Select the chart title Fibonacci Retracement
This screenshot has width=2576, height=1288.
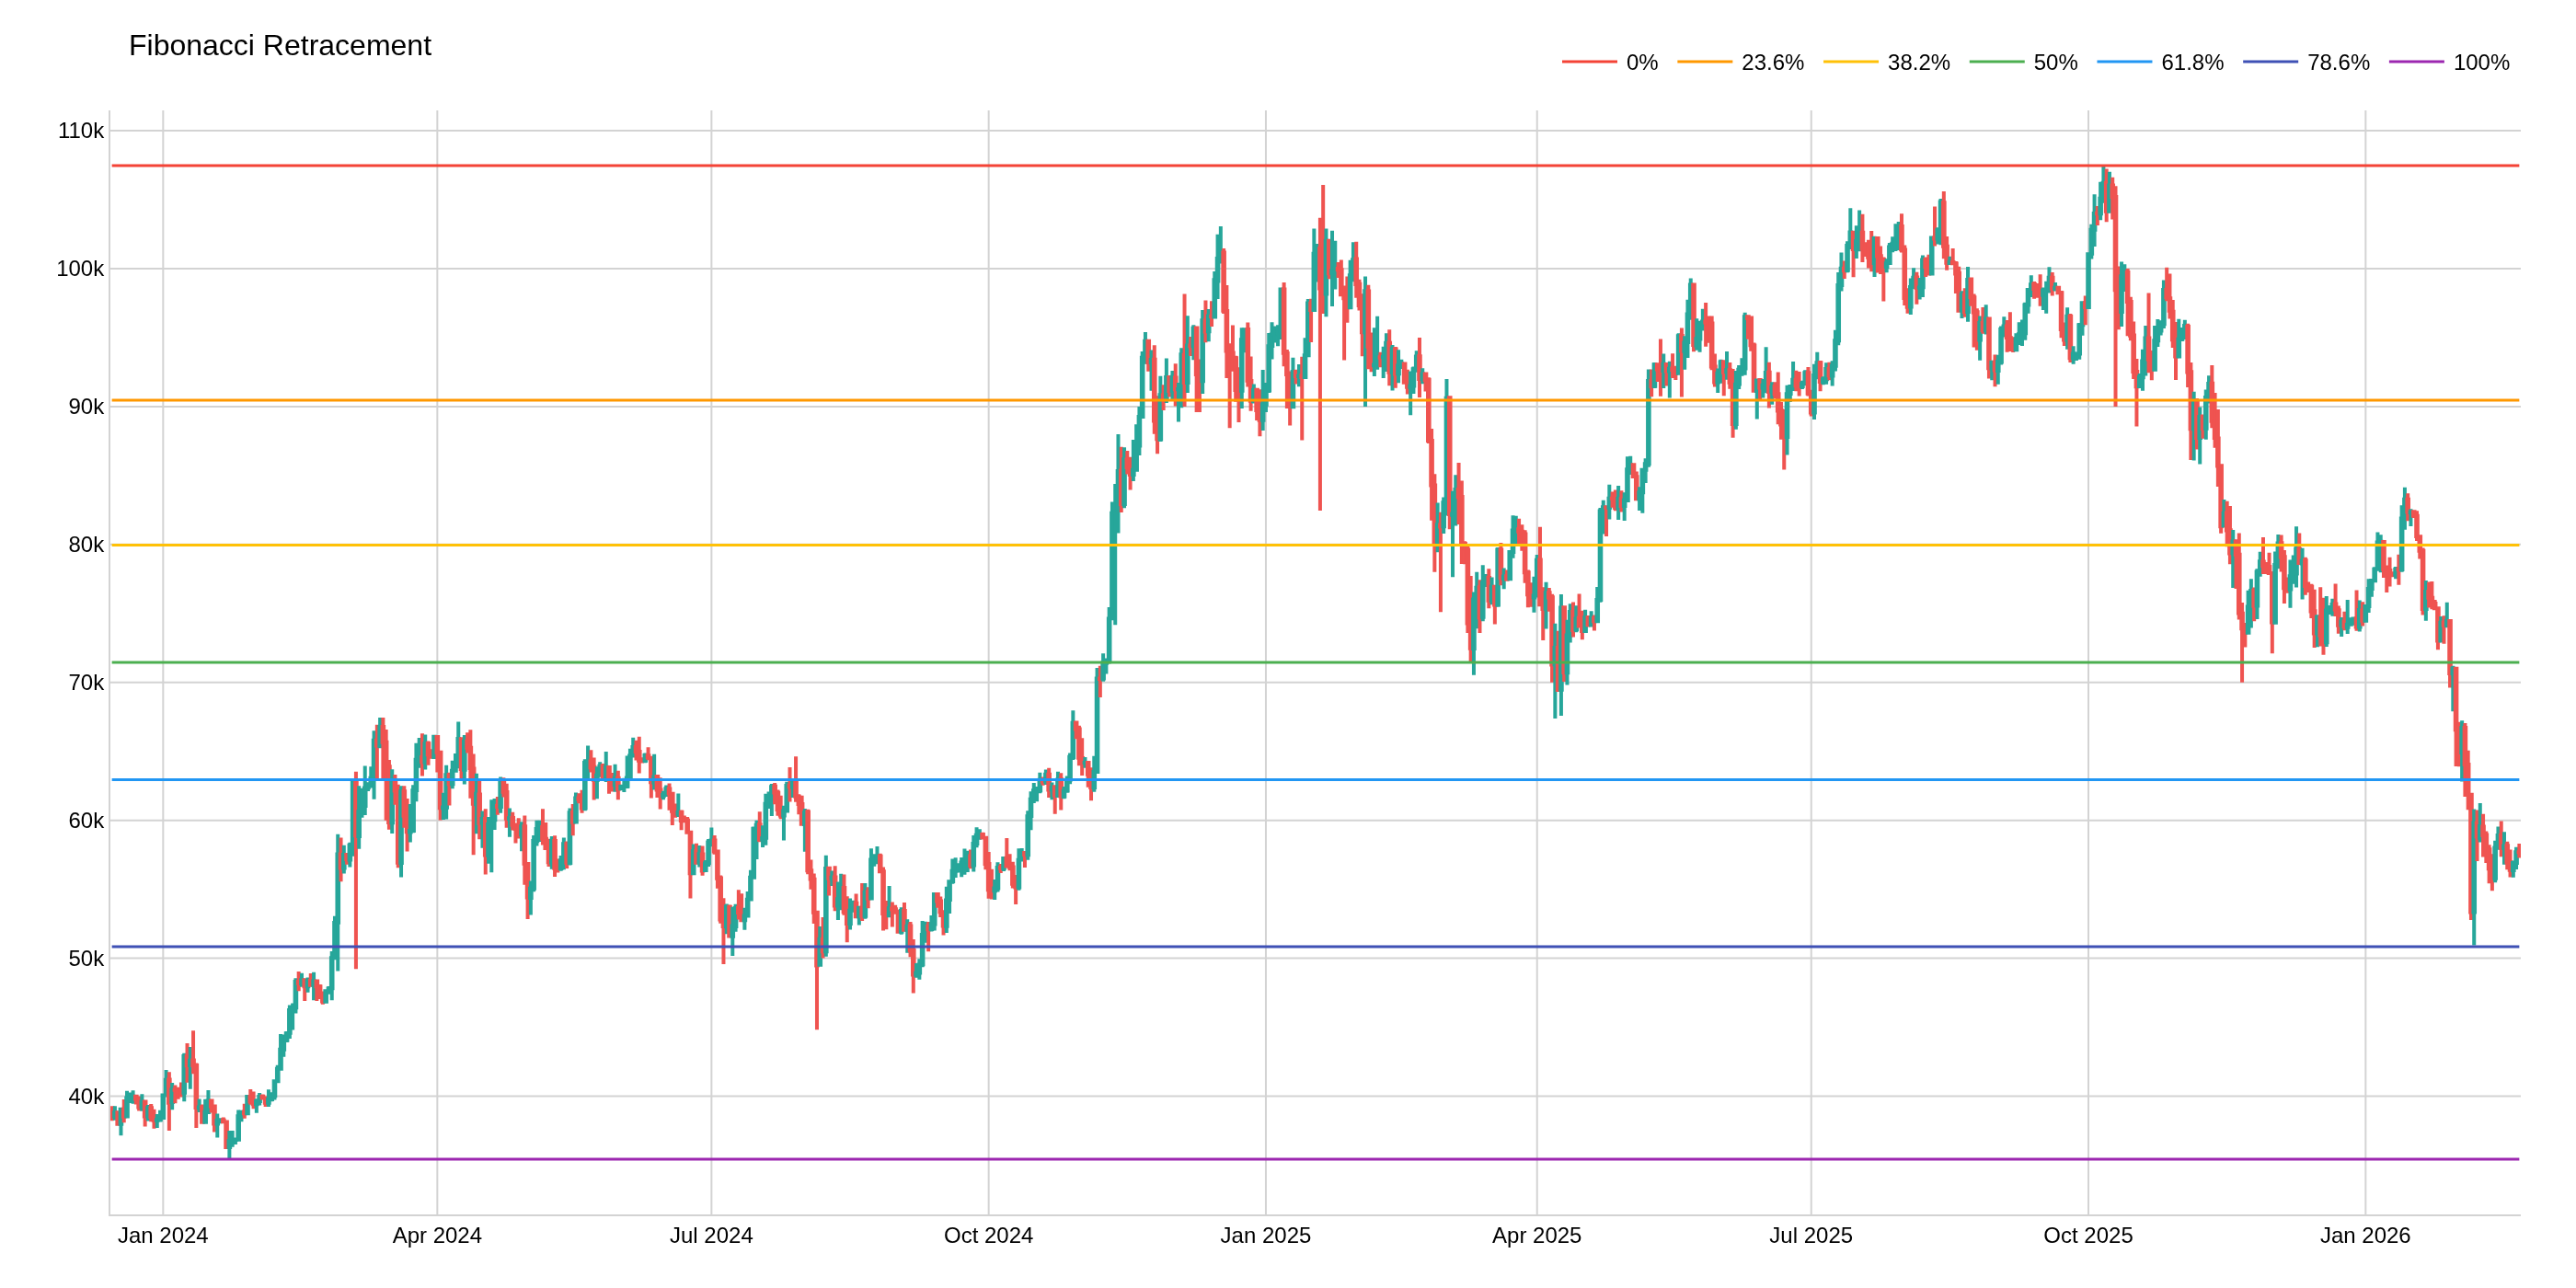tap(279, 45)
